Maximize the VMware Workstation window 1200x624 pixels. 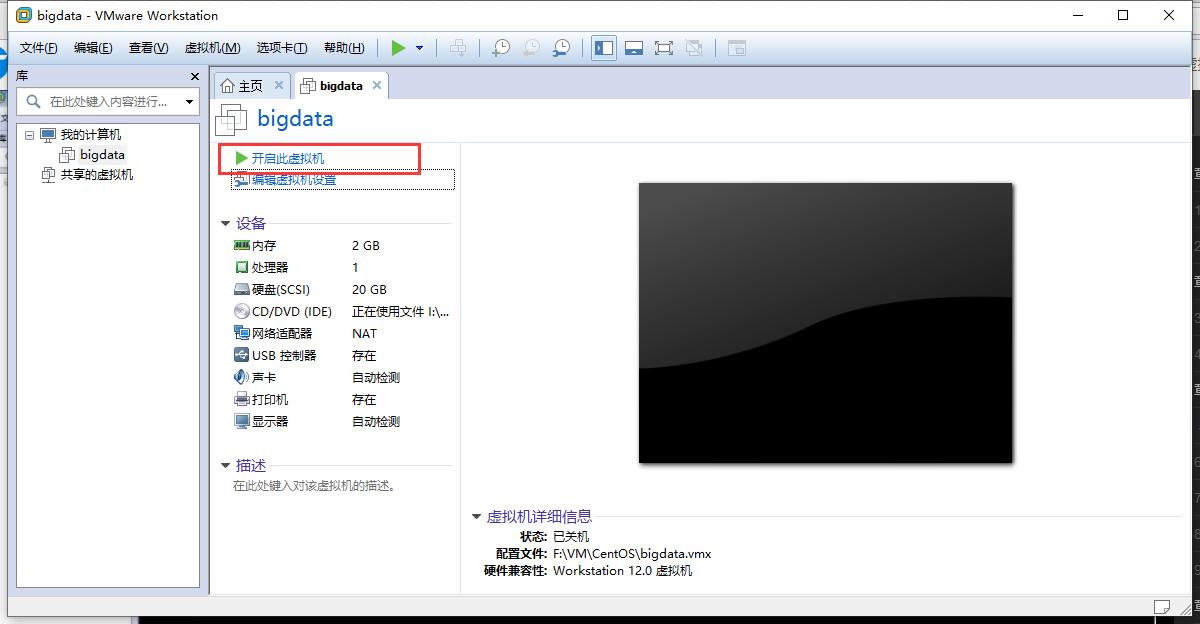click(x=1123, y=15)
